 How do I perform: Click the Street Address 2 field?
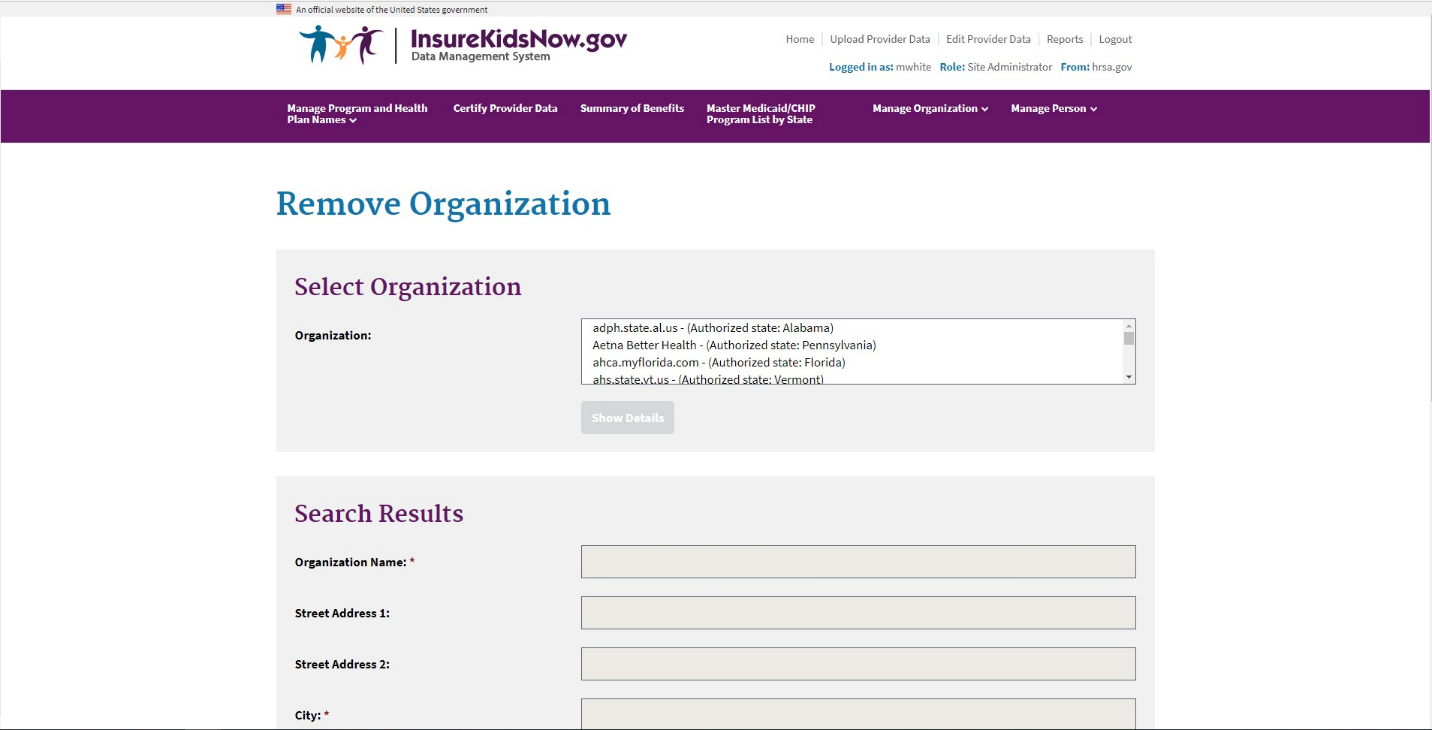coord(858,664)
